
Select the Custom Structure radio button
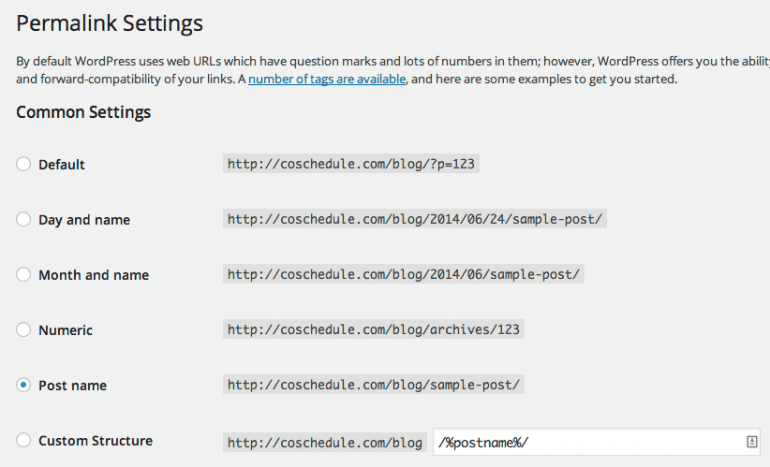[24, 440]
